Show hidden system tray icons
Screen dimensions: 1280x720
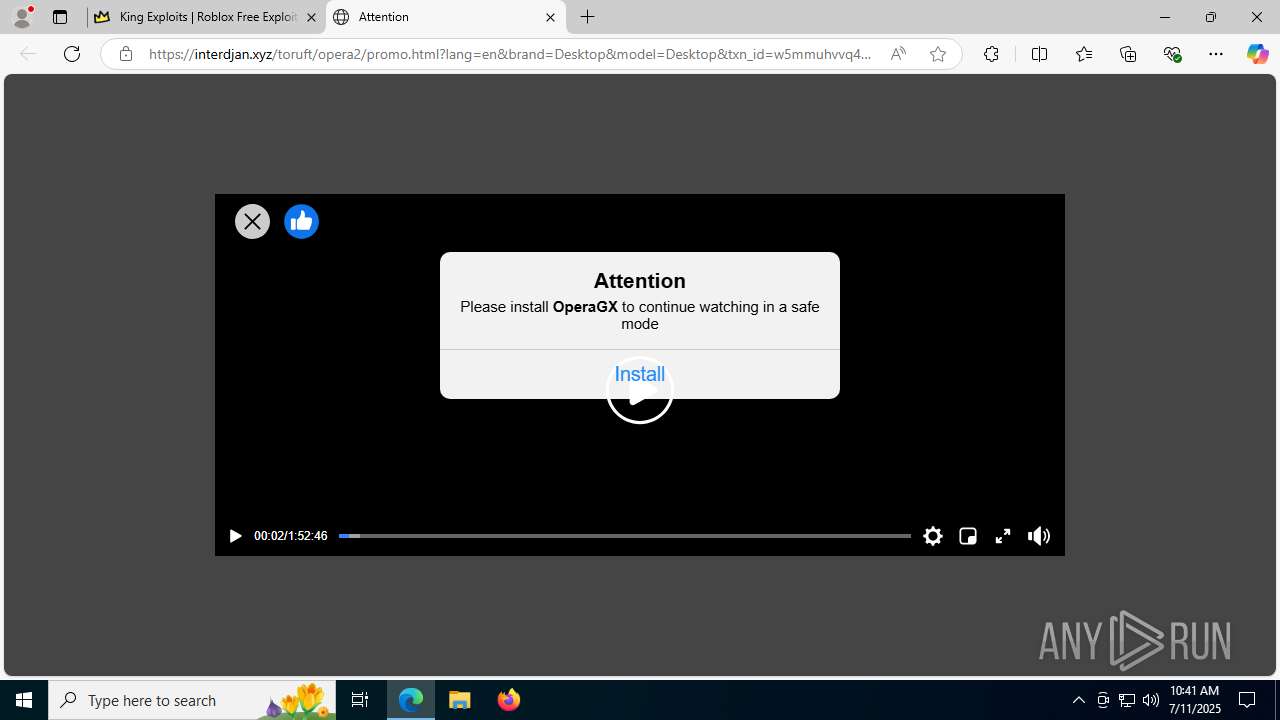click(x=1079, y=700)
